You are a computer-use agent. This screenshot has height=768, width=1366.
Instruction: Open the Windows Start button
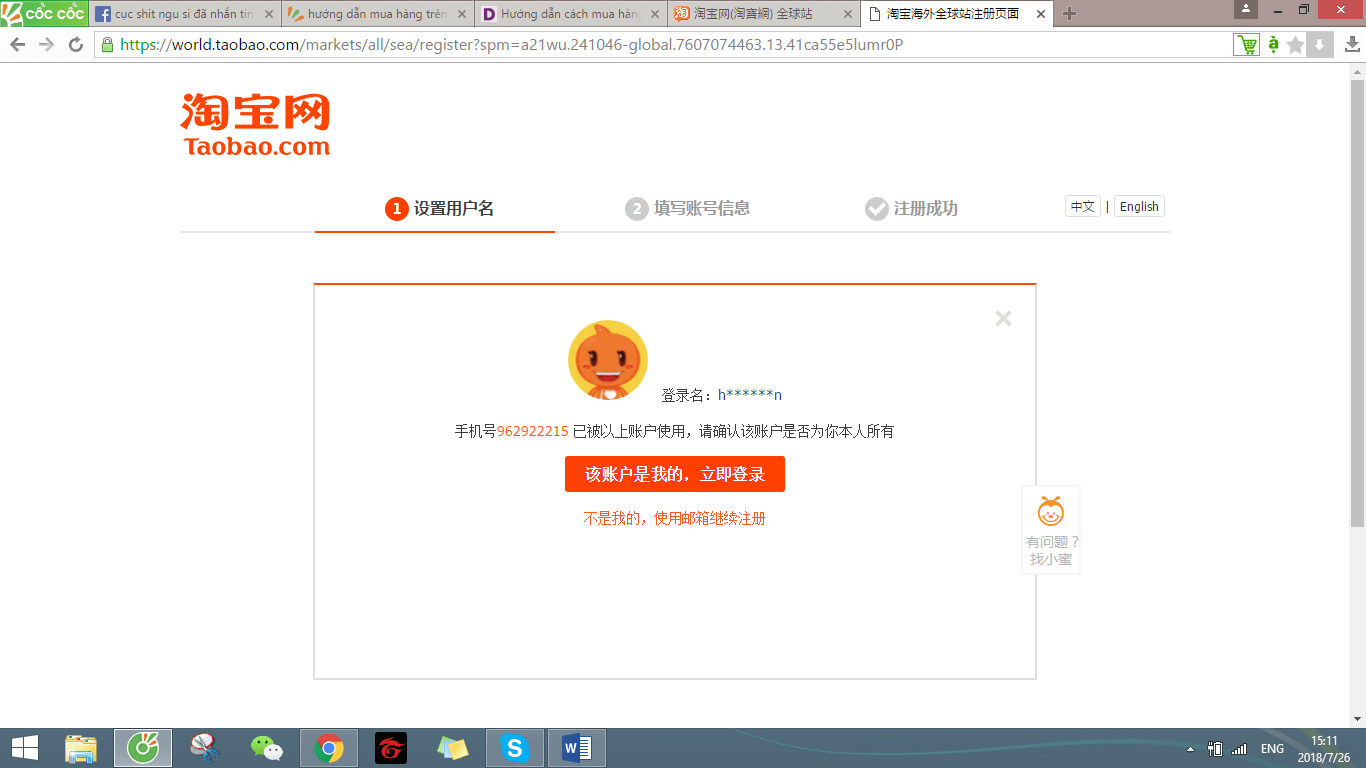[x=25, y=748]
